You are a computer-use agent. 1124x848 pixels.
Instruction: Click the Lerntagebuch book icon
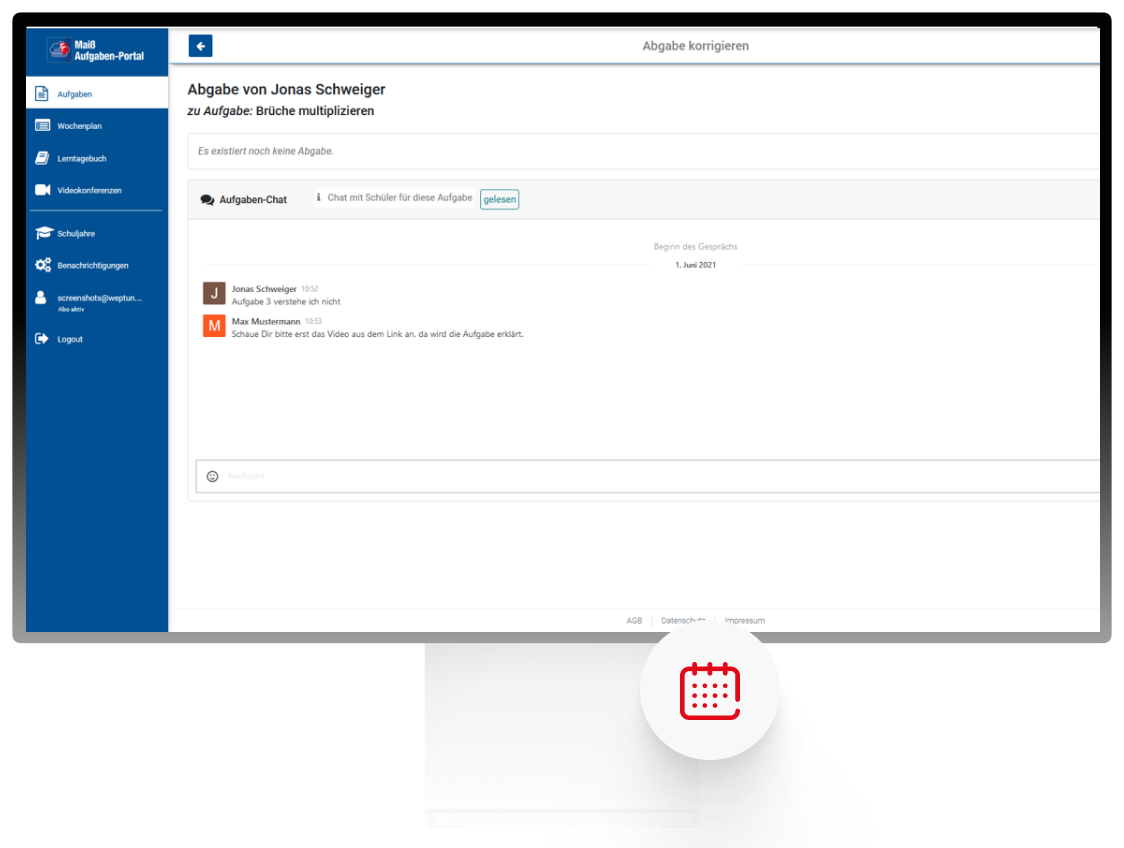coord(42,158)
